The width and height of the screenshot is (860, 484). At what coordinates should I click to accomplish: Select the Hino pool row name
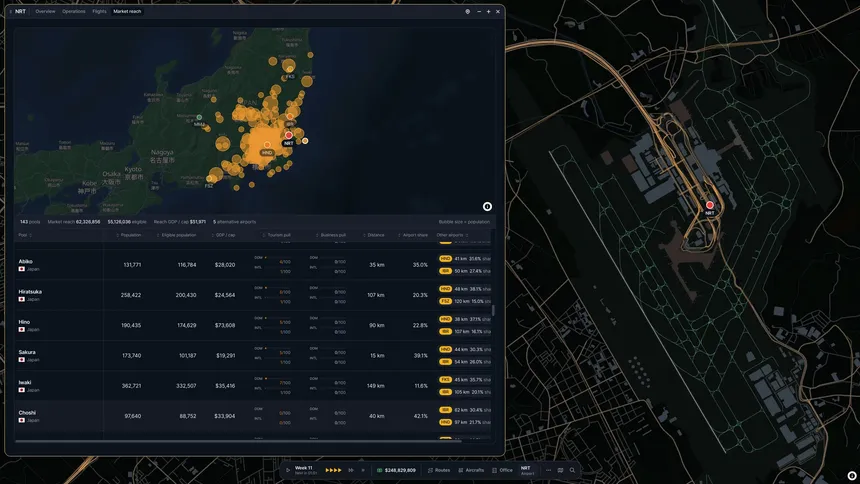point(24,322)
